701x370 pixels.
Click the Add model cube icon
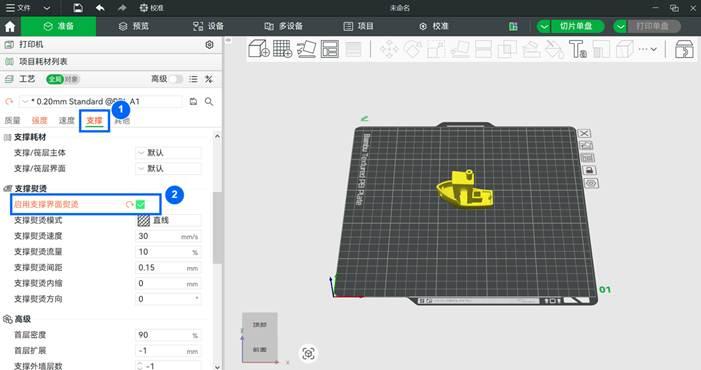[259, 49]
